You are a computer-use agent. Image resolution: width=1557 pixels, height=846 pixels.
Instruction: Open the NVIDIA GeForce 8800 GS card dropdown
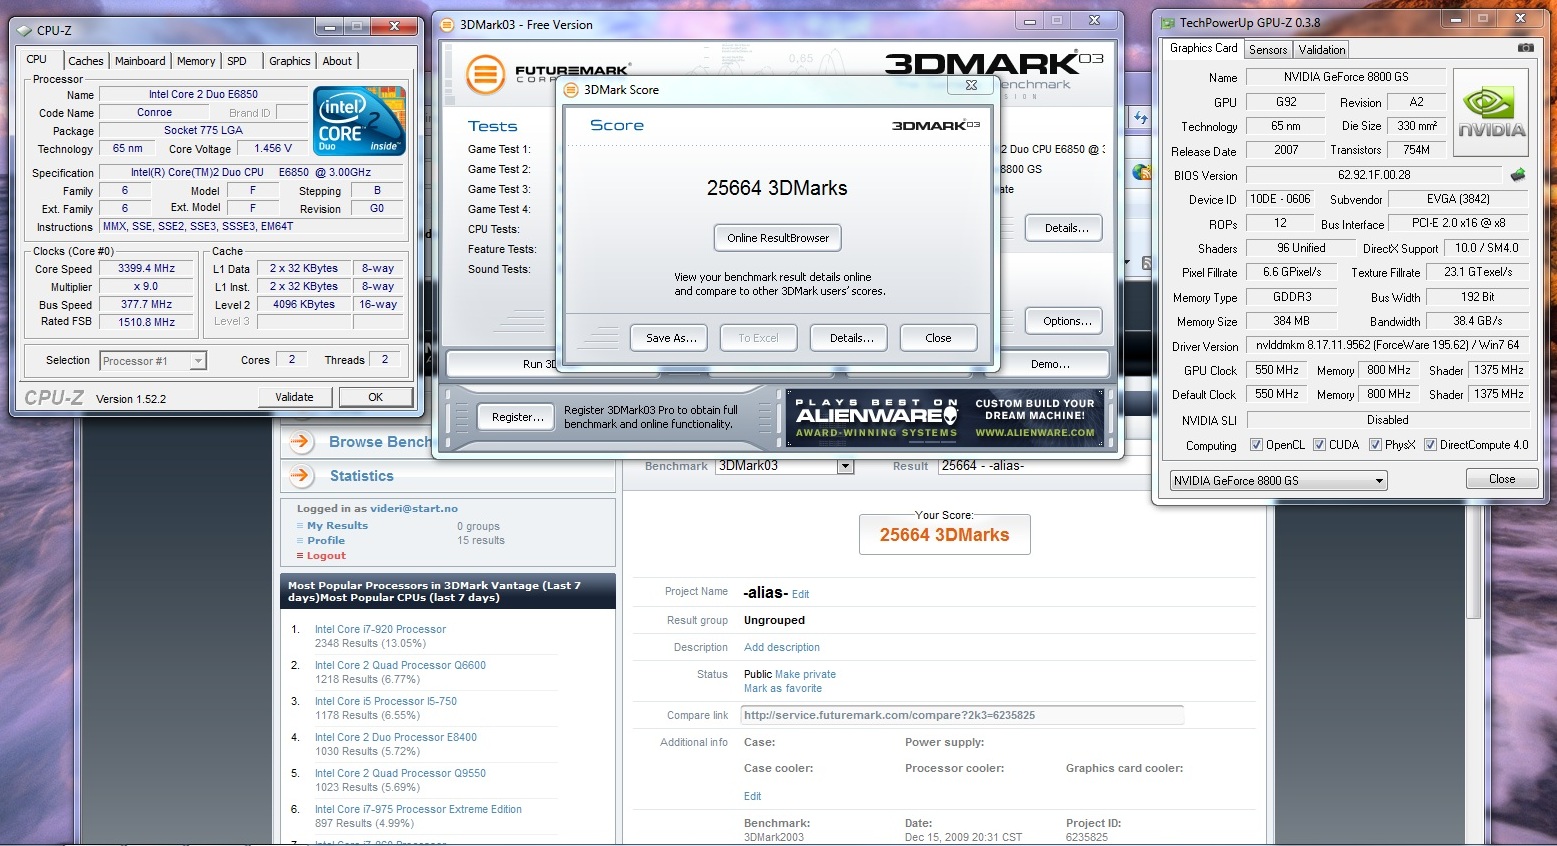pos(1279,481)
